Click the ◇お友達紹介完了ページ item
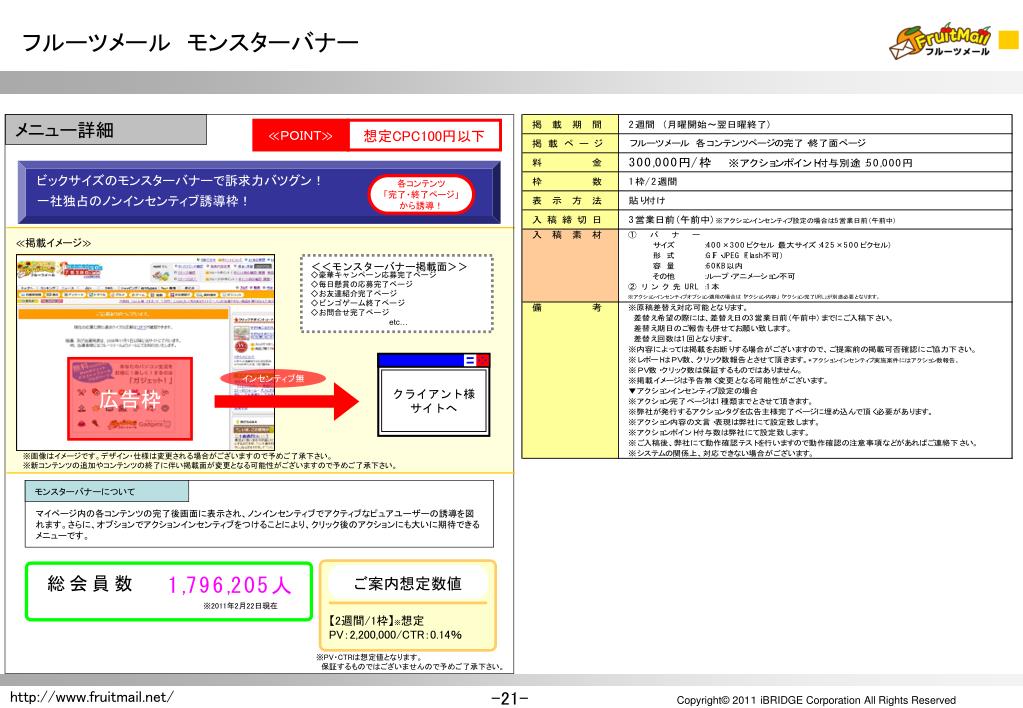 click(x=354, y=294)
